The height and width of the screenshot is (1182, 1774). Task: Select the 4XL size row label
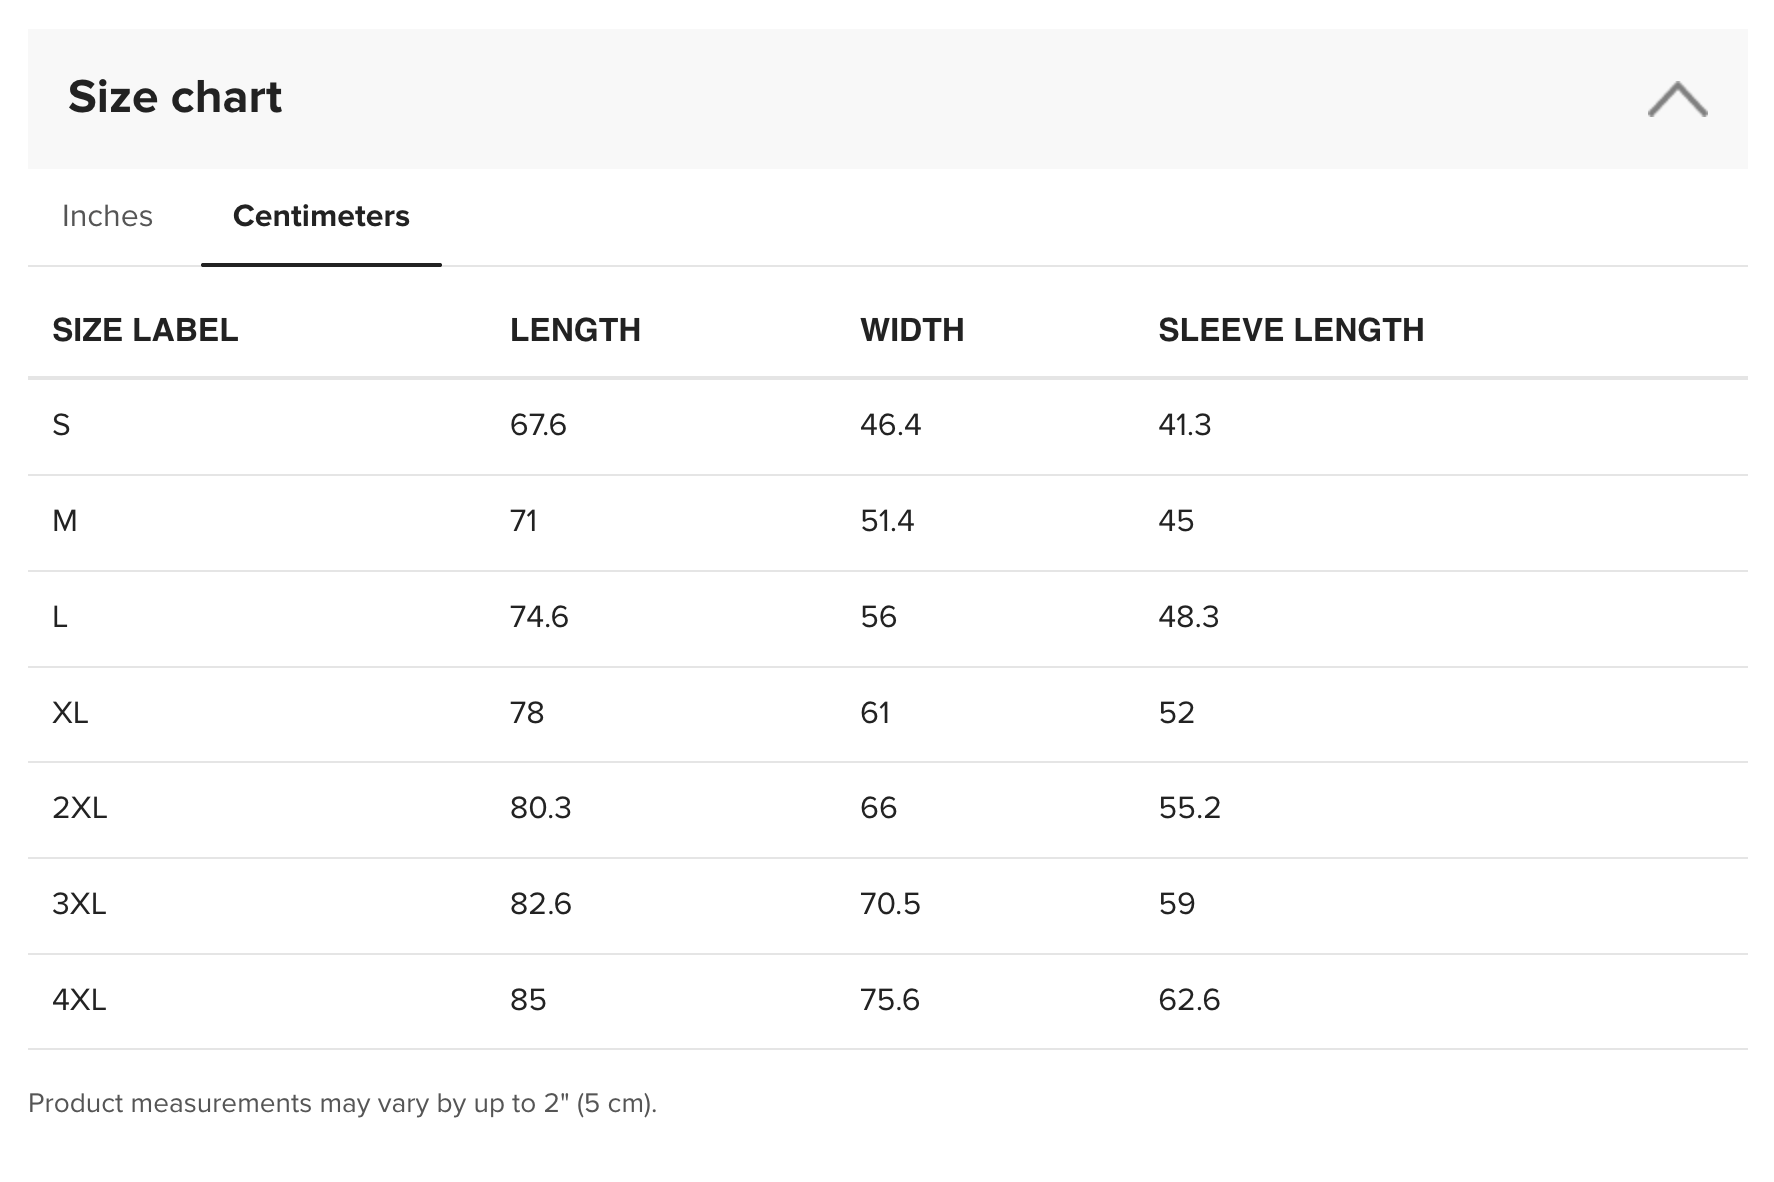(79, 1000)
